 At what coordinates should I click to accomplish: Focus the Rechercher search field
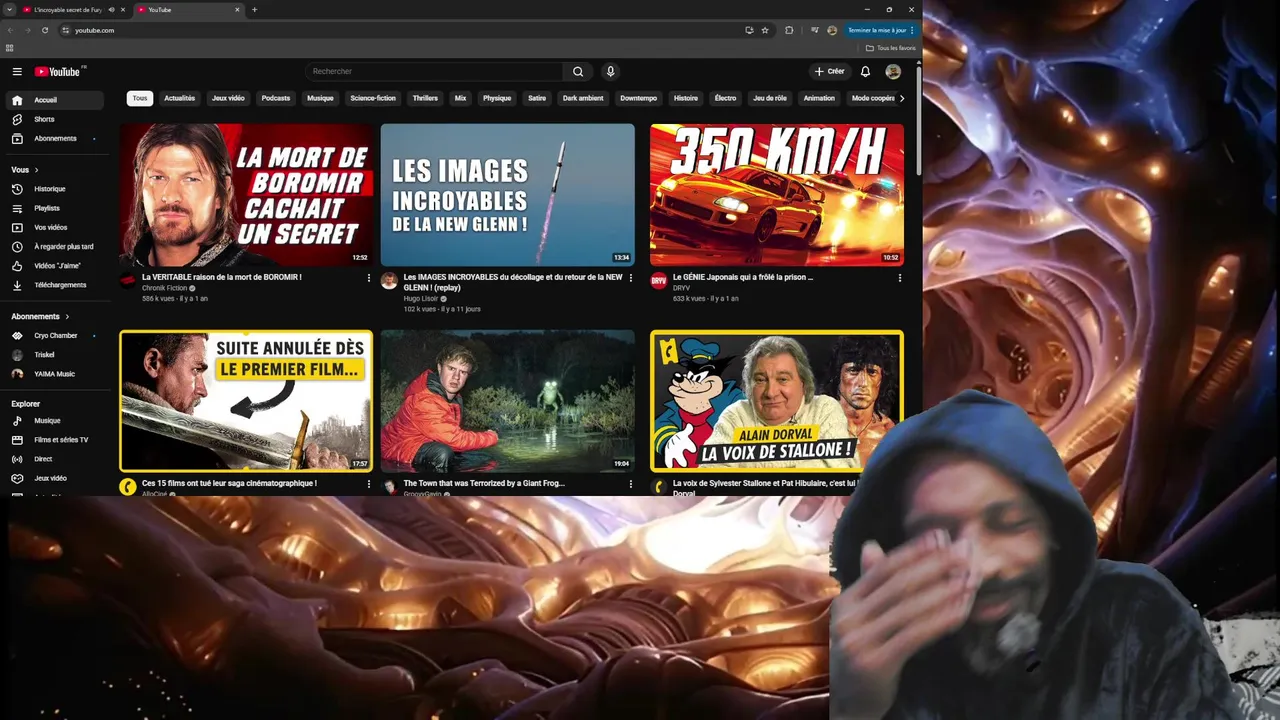(435, 71)
